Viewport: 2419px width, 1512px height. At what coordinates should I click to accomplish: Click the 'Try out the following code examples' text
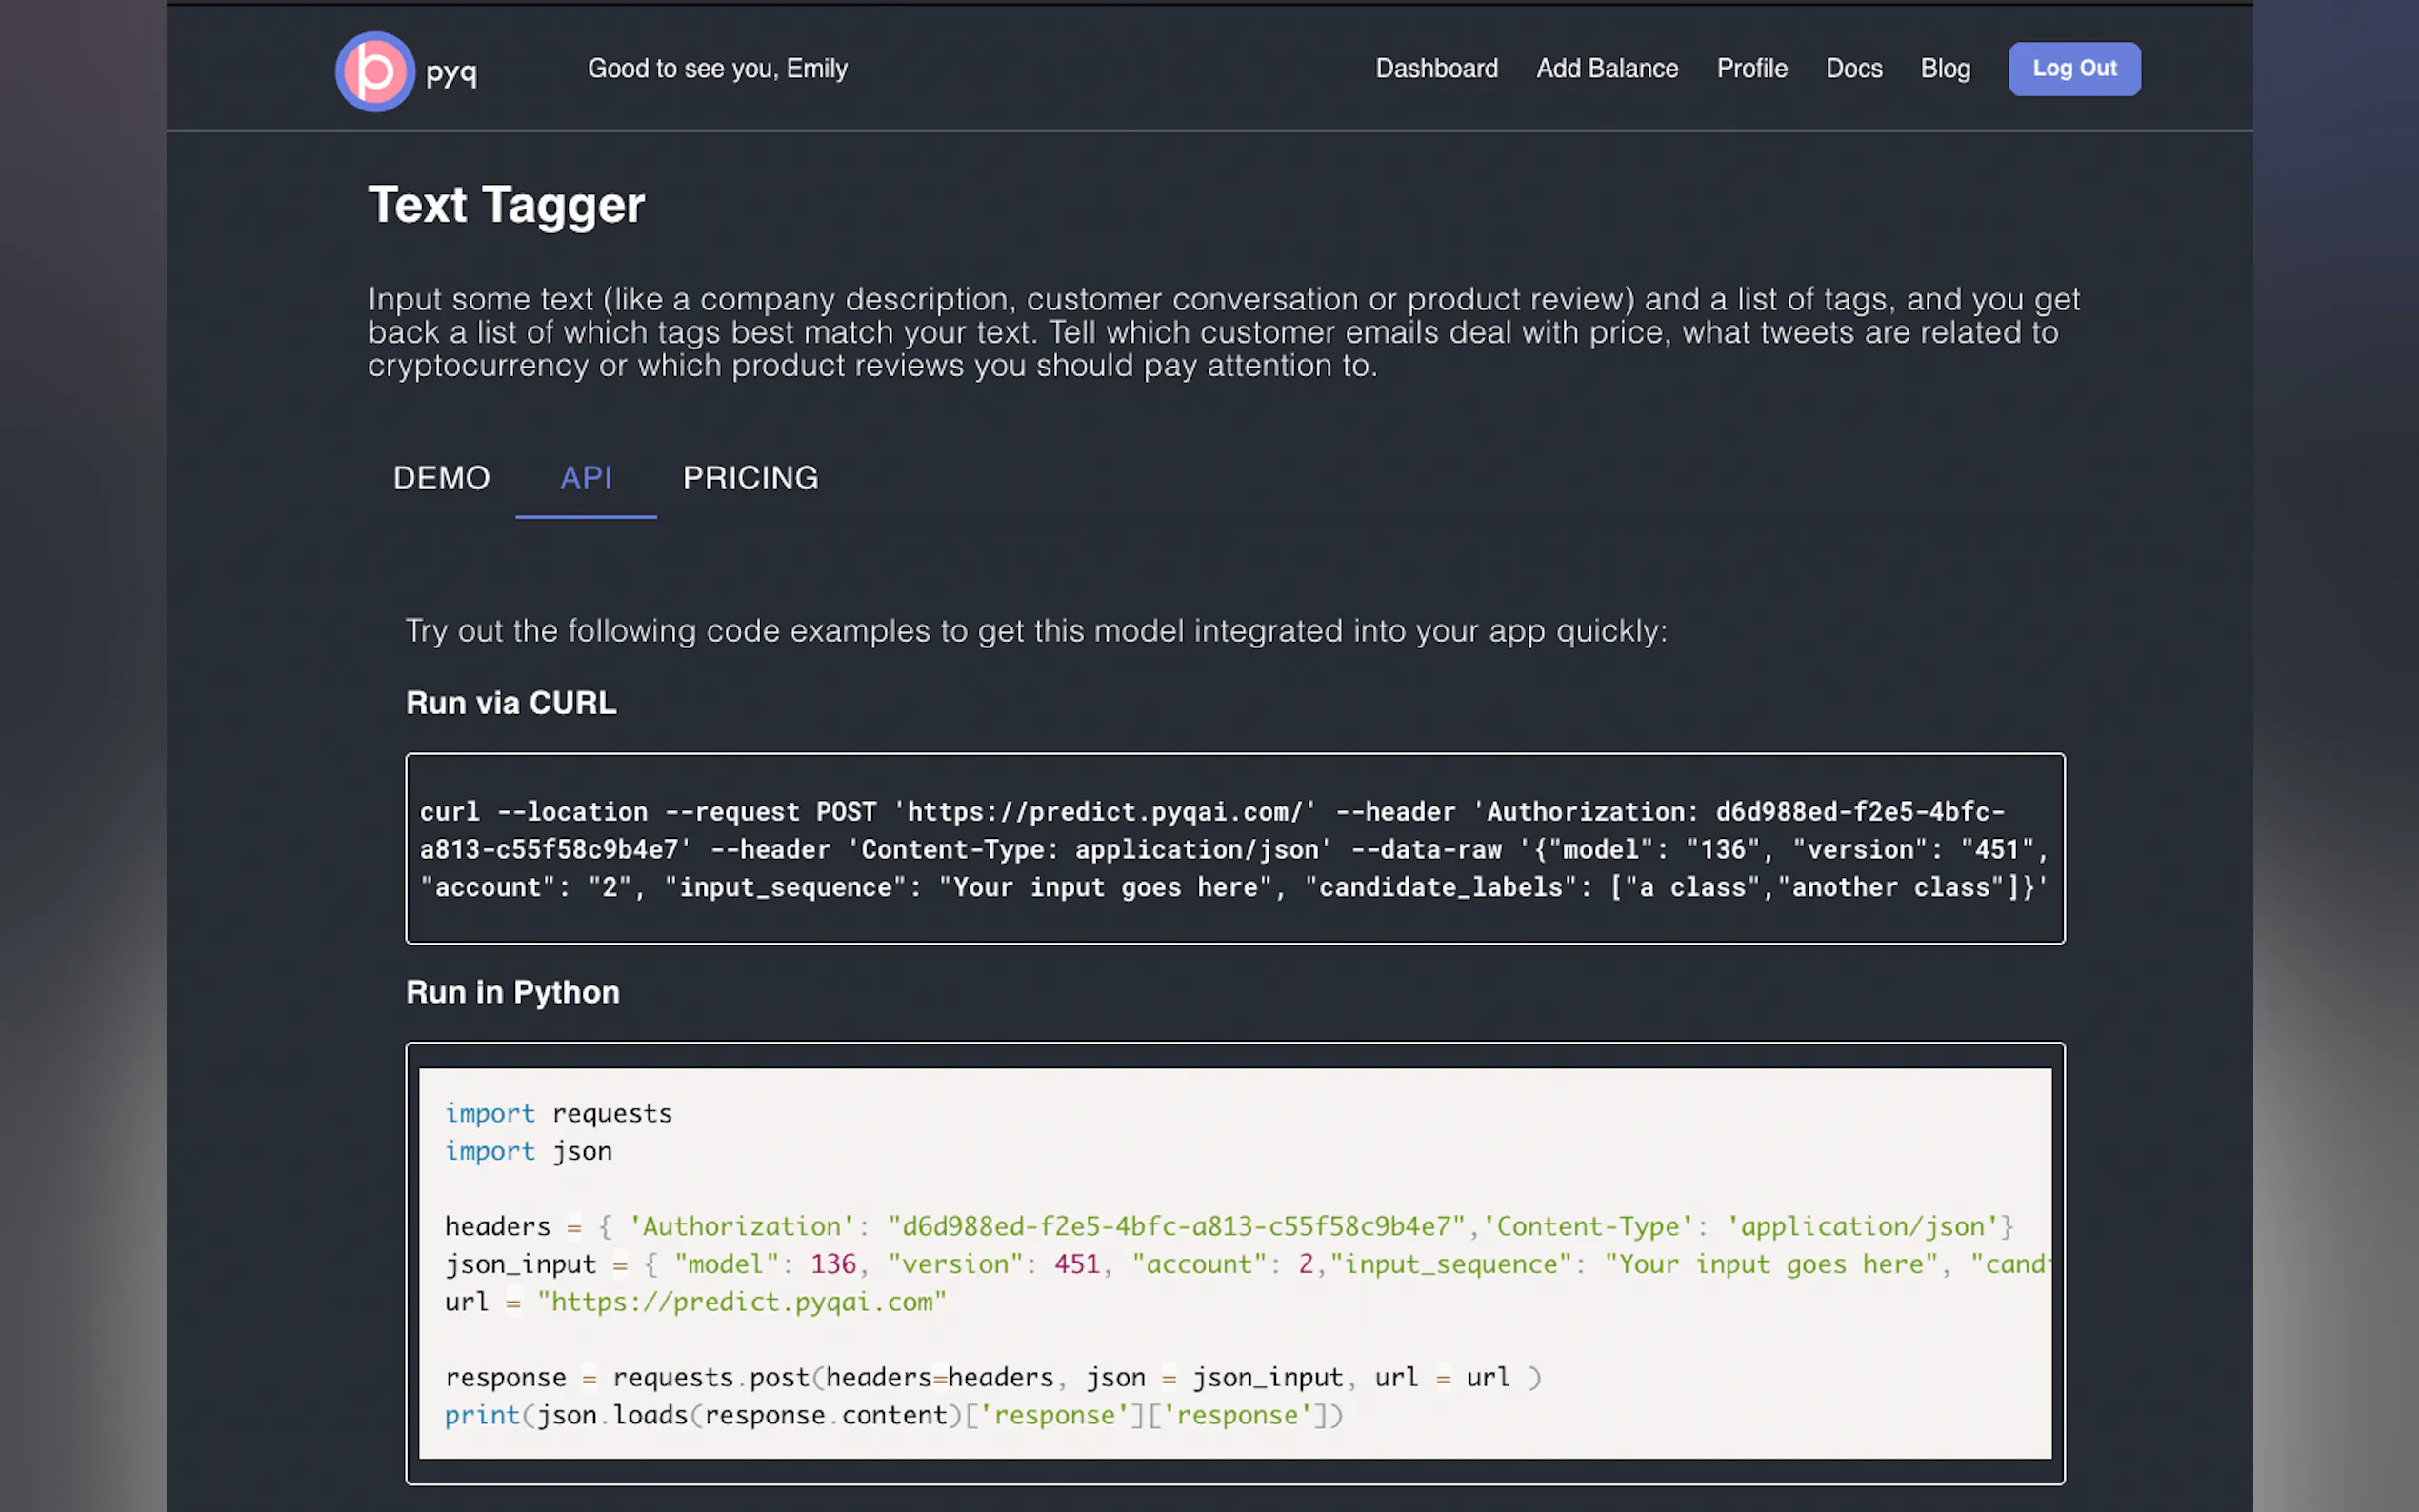click(x=1036, y=631)
